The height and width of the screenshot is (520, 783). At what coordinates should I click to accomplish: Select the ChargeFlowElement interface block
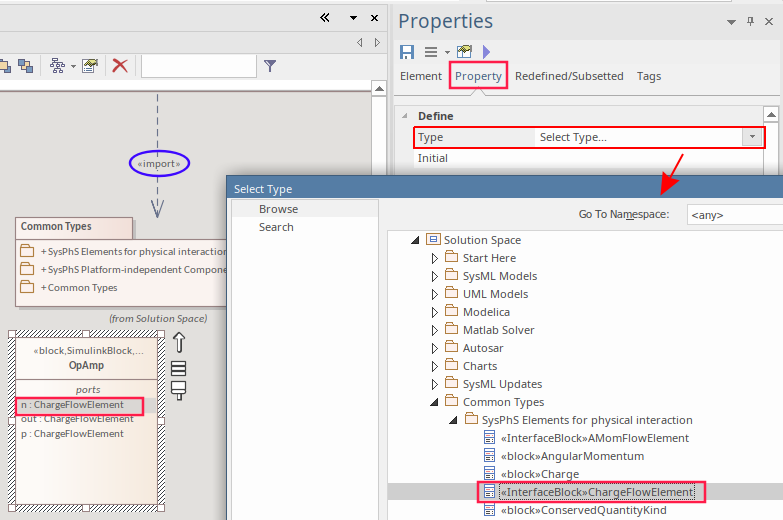click(x=596, y=492)
